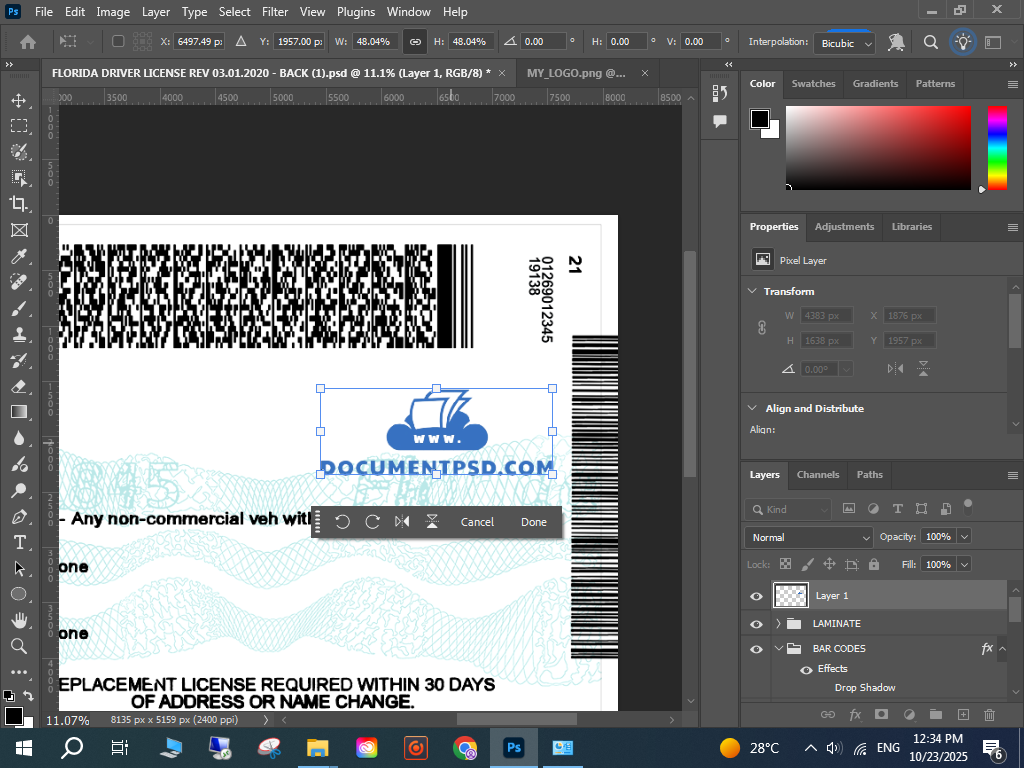Viewport: 1024px width, 768px height.
Task: Switch to the Channels tab
Action: point(817,475)
